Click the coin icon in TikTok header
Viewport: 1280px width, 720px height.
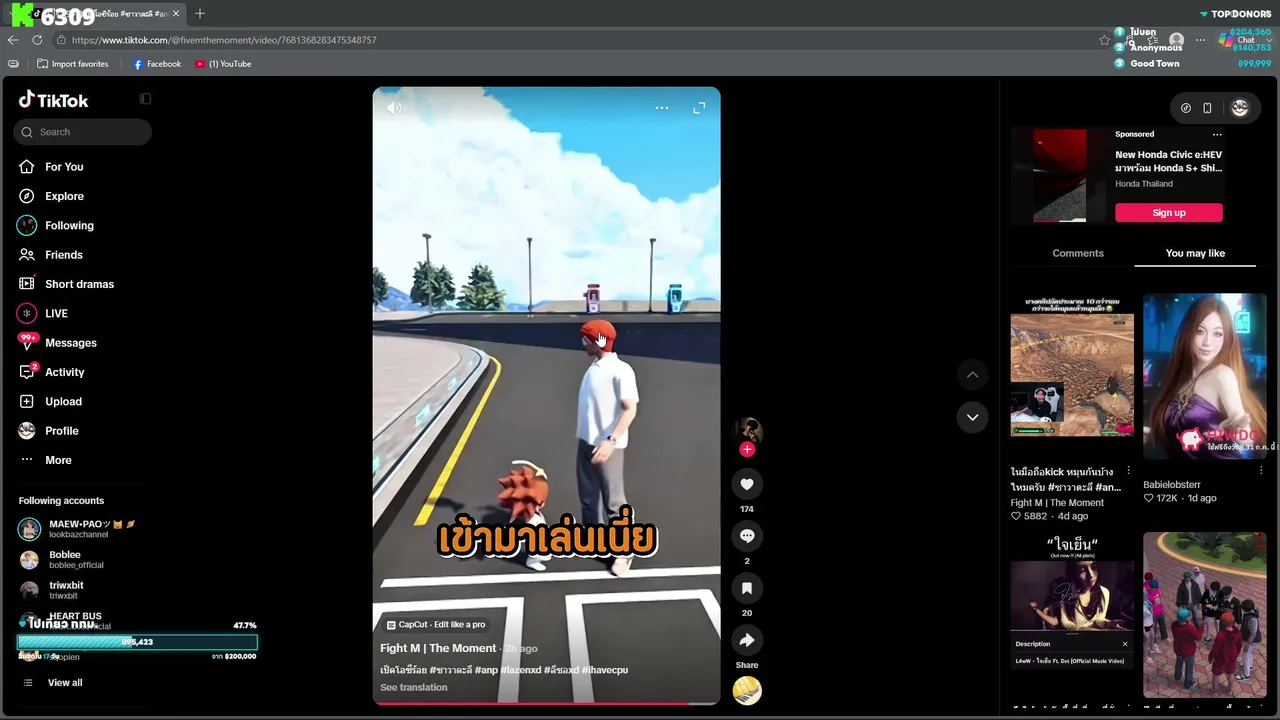tap(1186, 108)
